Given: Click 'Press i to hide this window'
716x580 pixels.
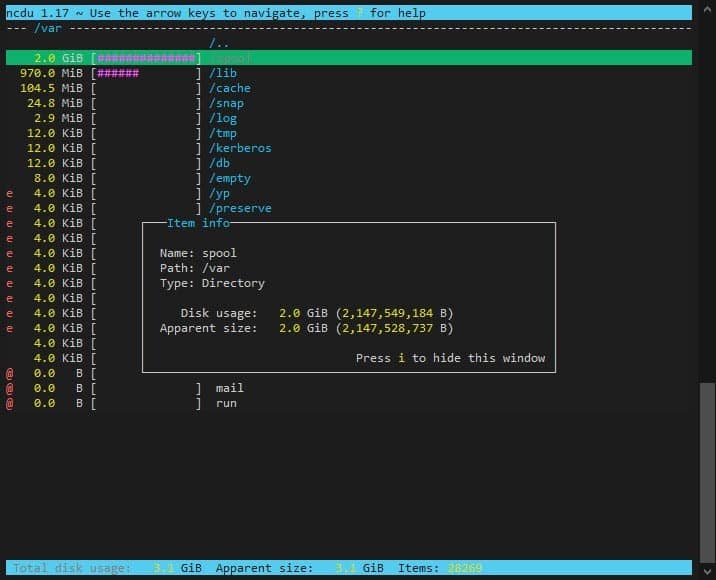Looking at the screenshot, I should click(x=450, y=358).
